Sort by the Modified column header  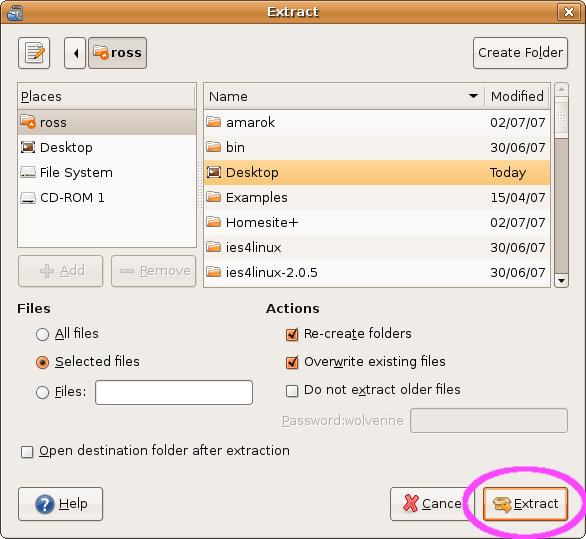pyautogui.click(x=517, y=96)
